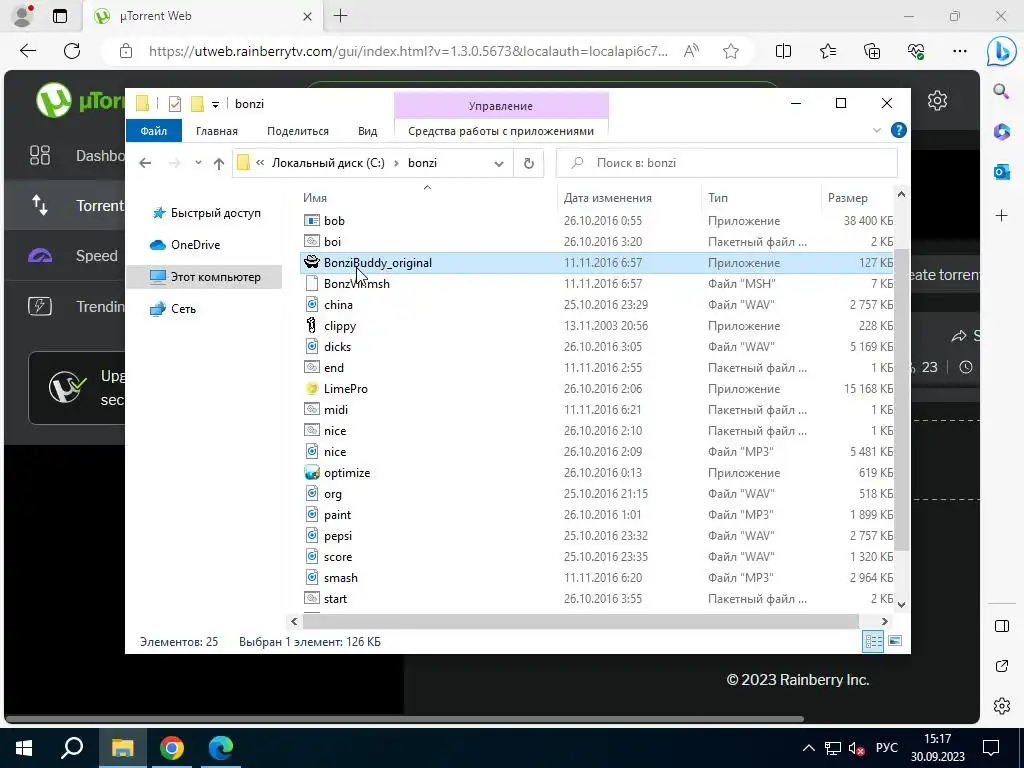Open Windows Start menu
This screenshot has height=768, width=1024.
tap(24, 748)
